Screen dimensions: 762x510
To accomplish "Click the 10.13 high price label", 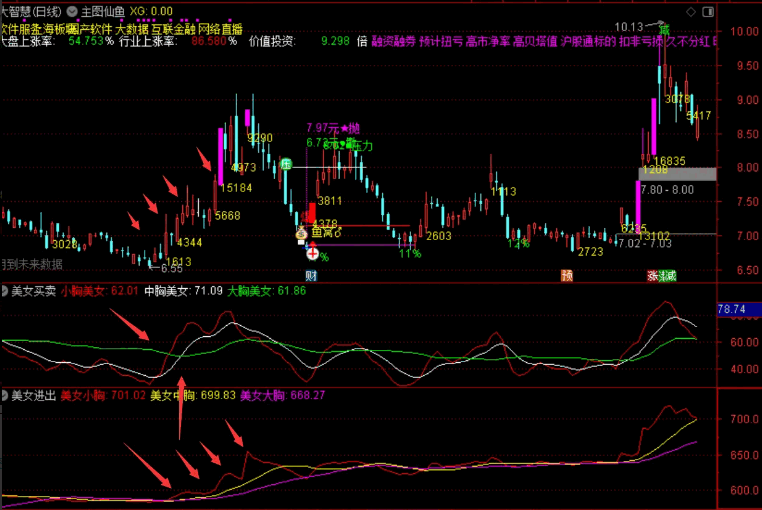I will [628, 27].
